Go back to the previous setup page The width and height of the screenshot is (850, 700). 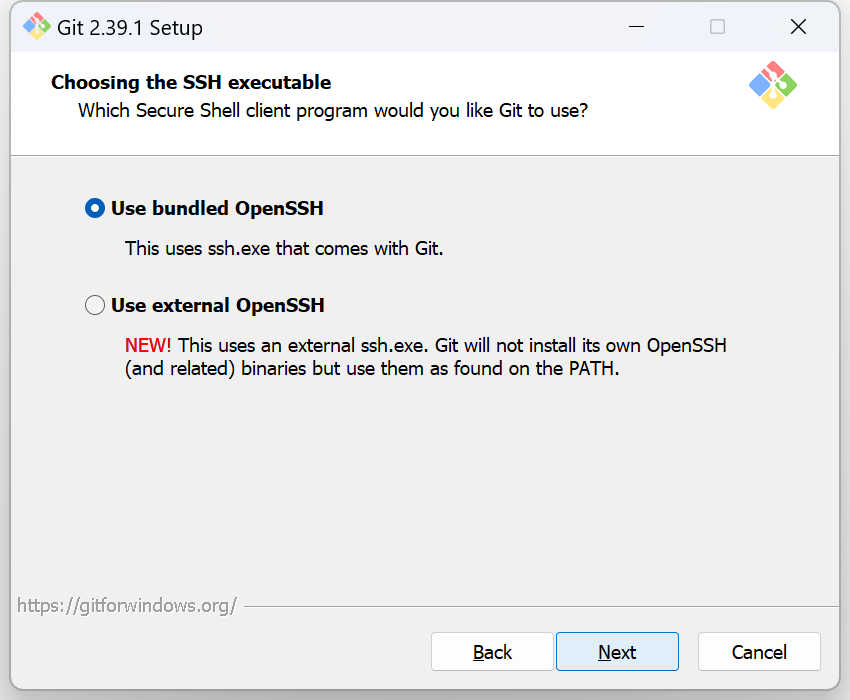coord(492,652)
